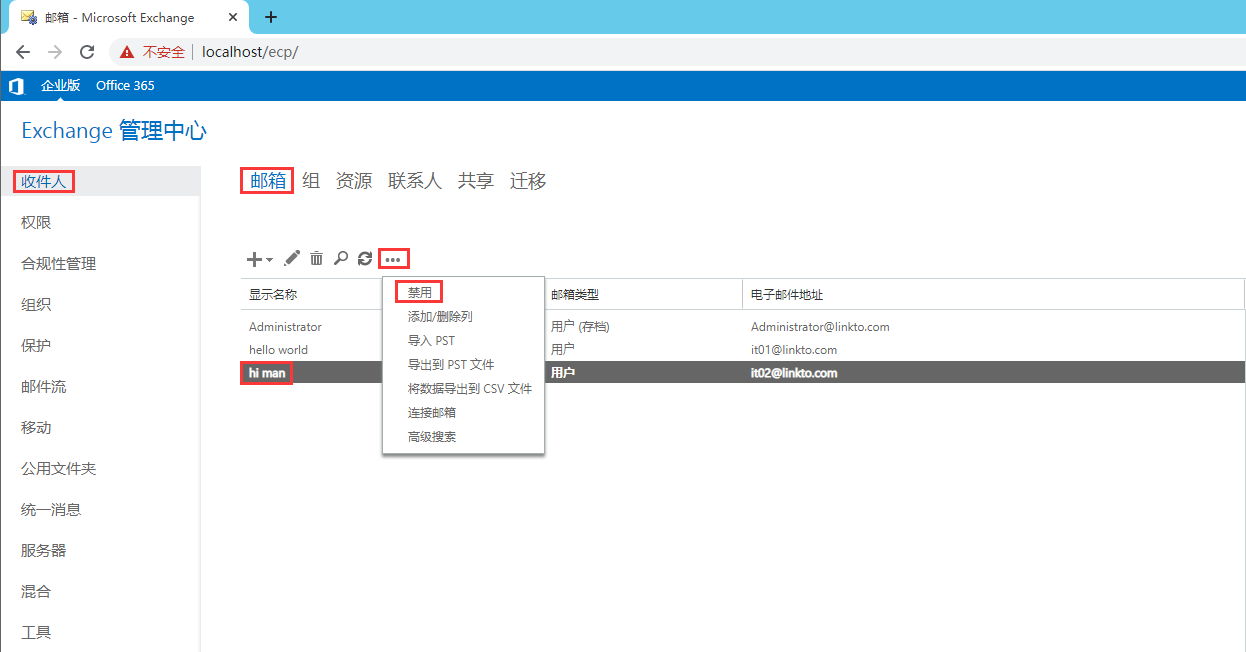
Task: Click the Office logo icon in blue bar
Action: (x=15, y=86)
